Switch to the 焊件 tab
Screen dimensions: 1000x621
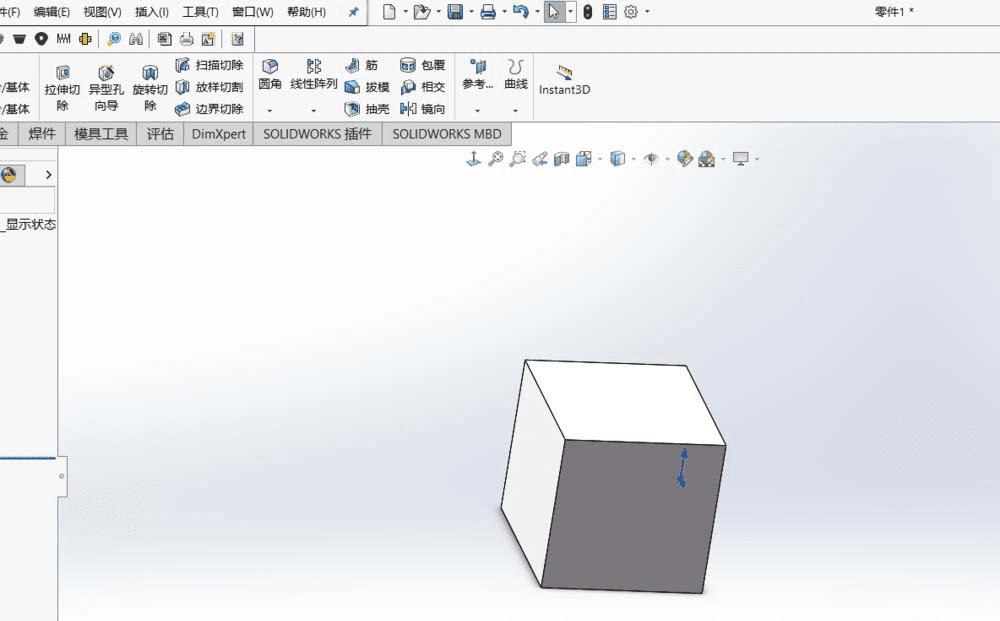[x=42, y=134]
